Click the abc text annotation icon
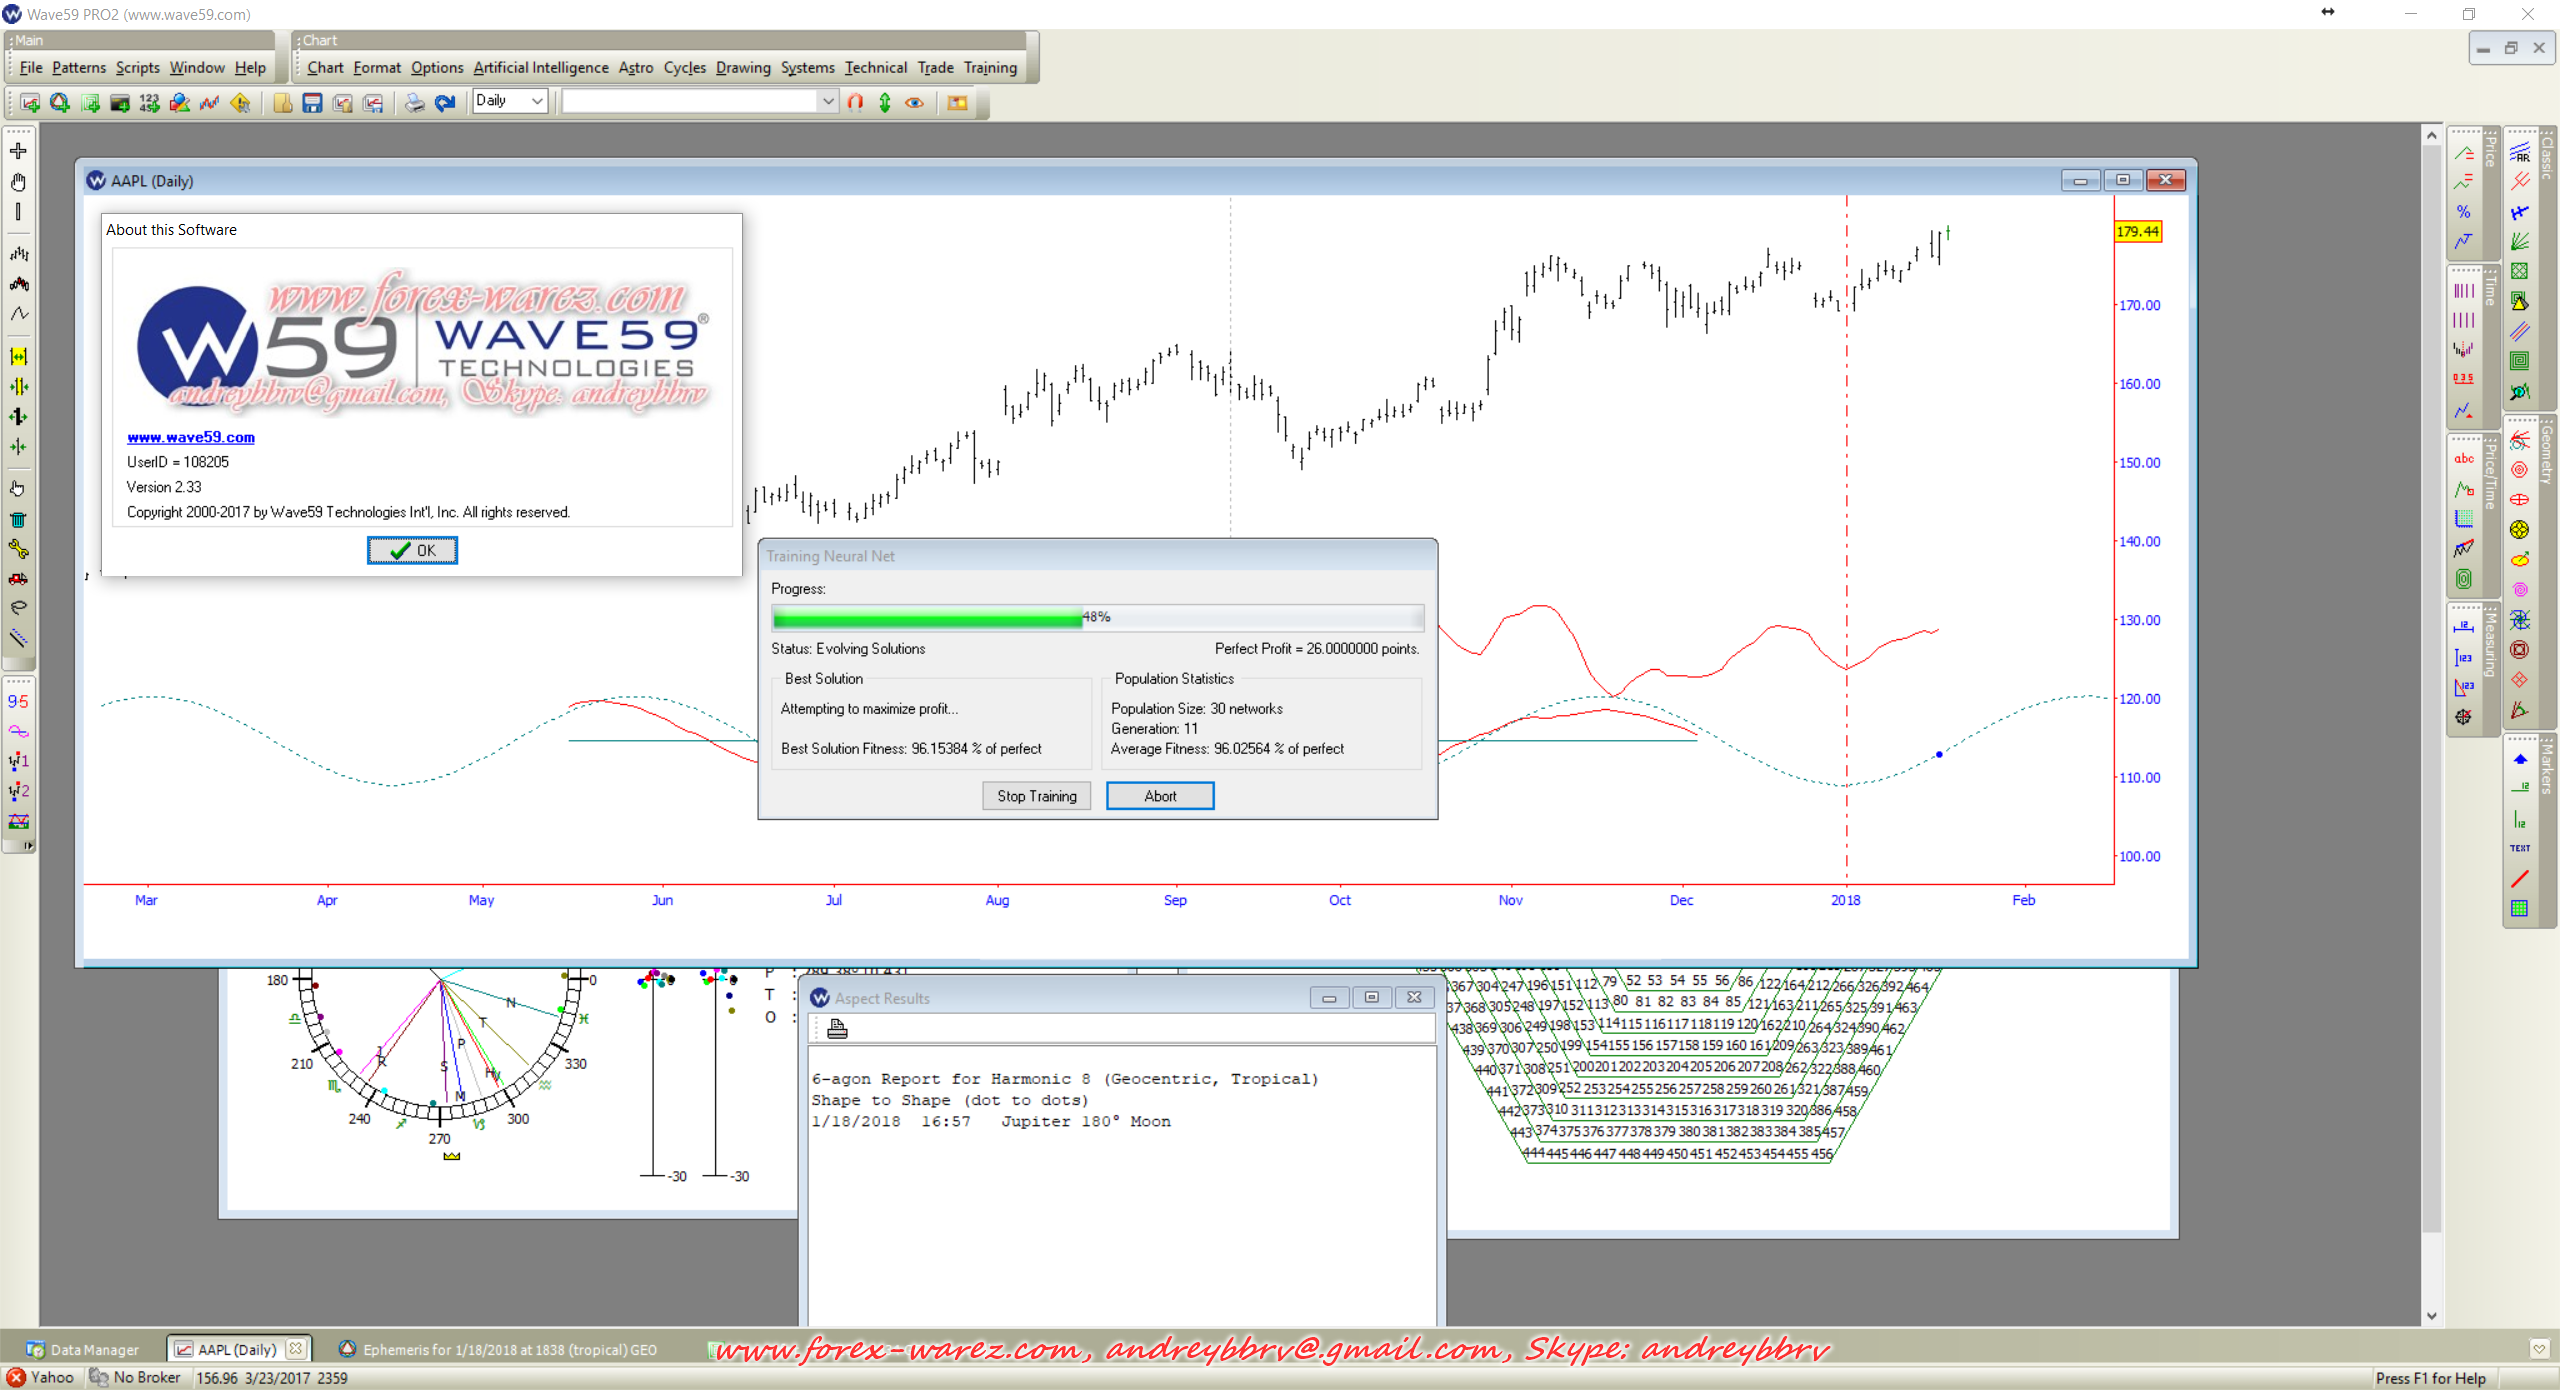This screenshot has height=1390, width=2560. (2464, 459)
